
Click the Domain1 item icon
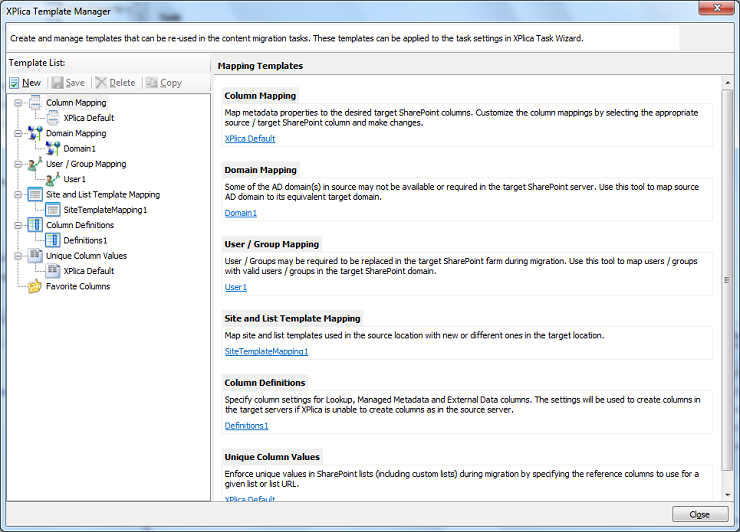click(x=53, y=148)
